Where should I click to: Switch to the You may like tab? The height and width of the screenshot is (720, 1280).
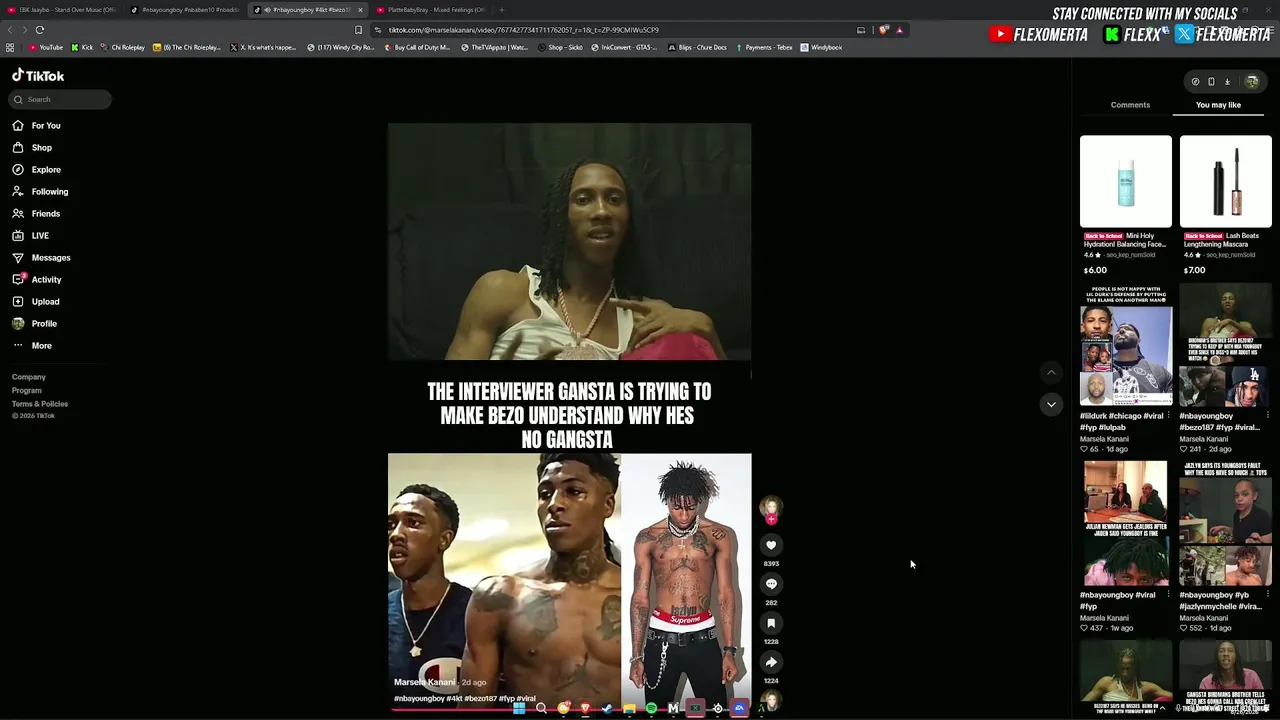(1218, 105)
